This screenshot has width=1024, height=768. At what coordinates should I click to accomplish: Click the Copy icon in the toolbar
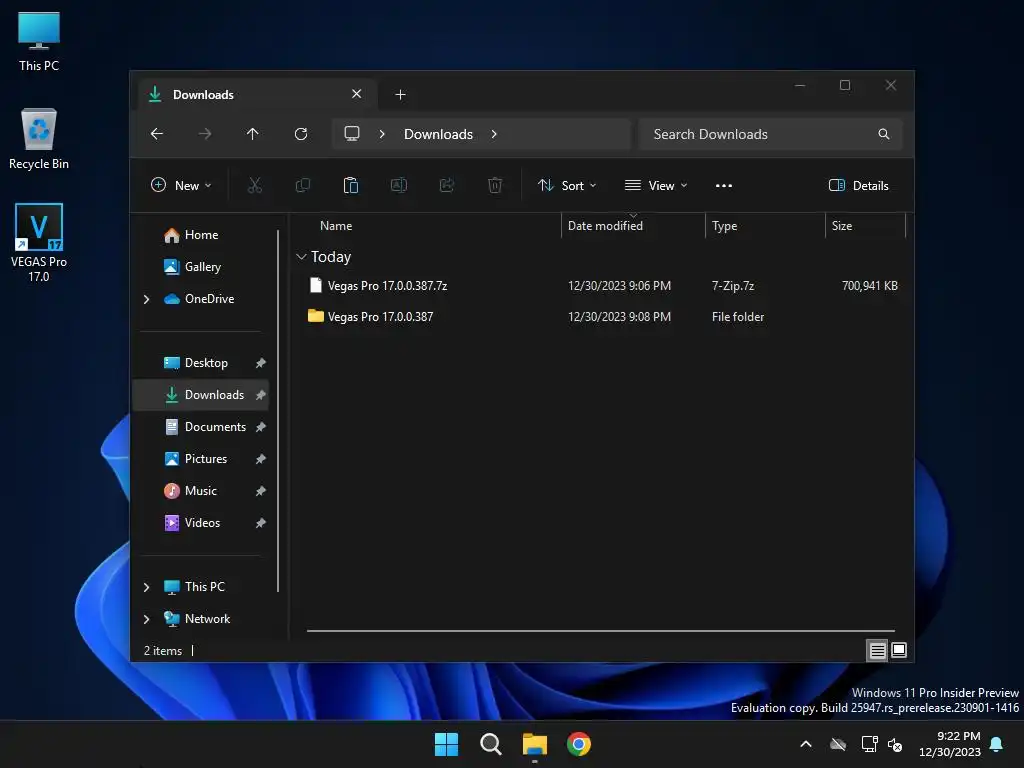pos(302,185)
